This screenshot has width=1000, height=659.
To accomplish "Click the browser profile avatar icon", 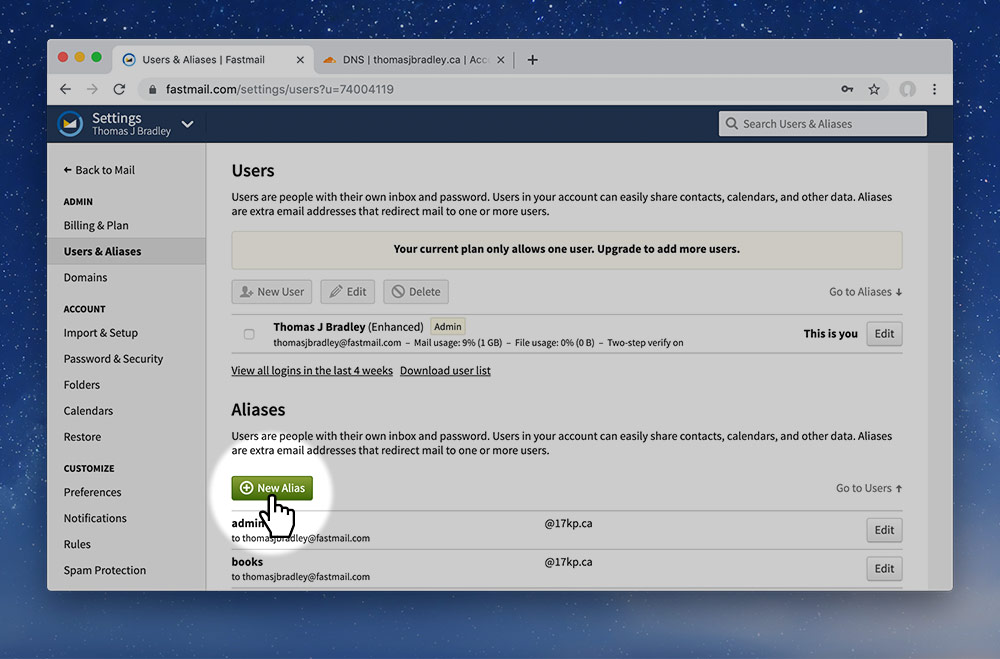I will (907, 89).
